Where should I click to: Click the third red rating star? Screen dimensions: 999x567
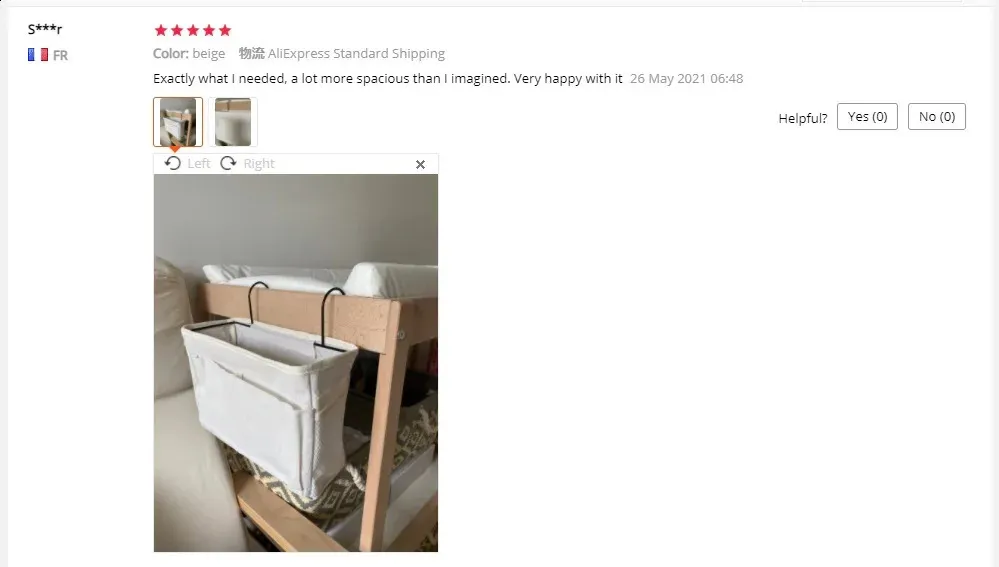(x=193, y=30)
